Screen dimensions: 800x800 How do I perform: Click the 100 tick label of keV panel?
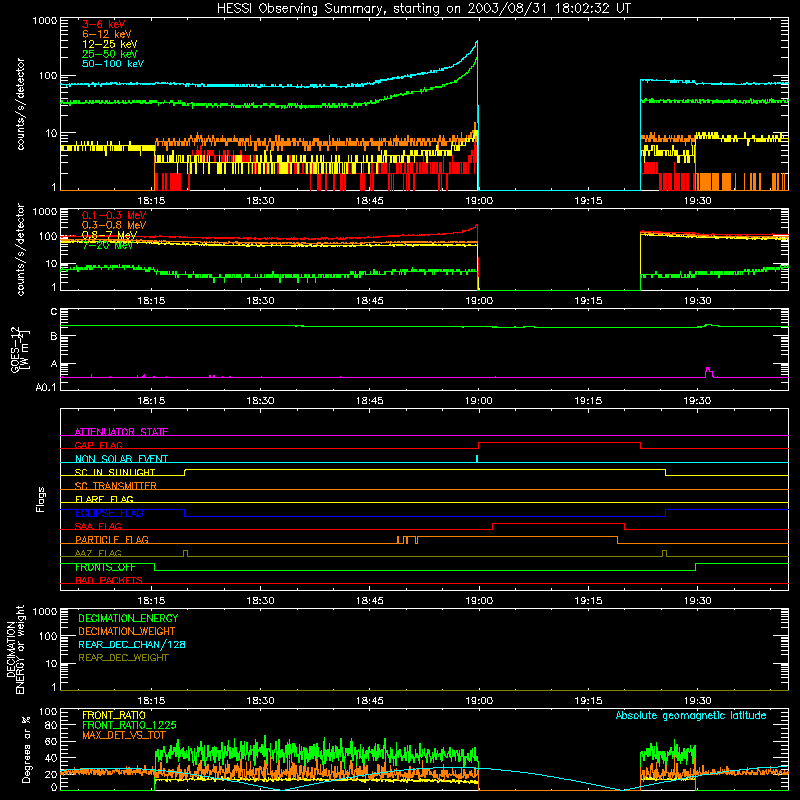coord(46,76)
